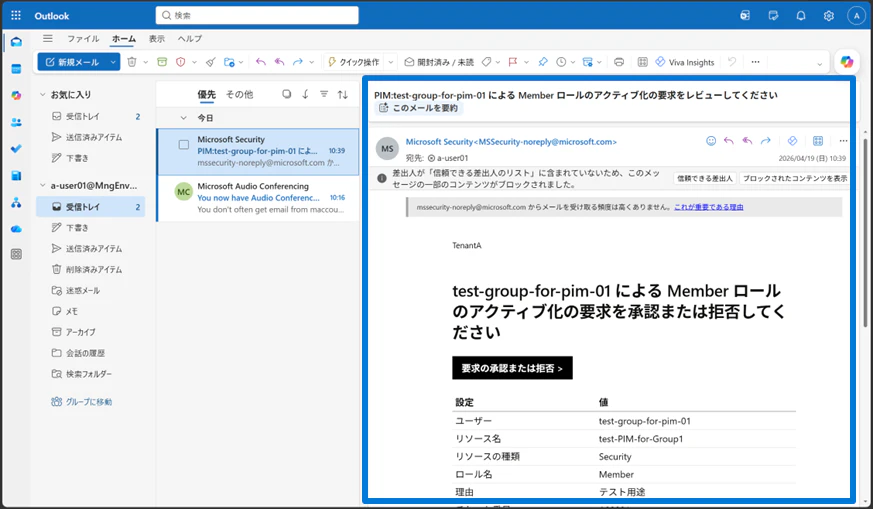Click the red Flag toolbar icon

click(x=513, y=62)
